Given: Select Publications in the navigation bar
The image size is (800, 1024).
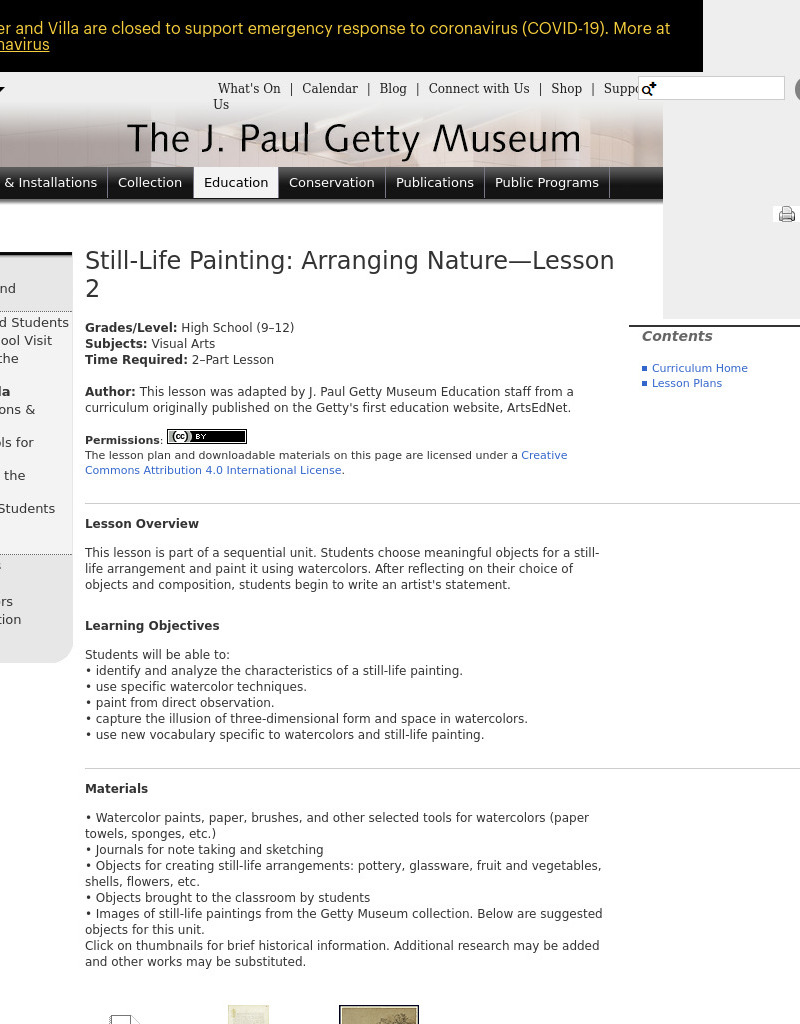Looking at the screenshot, I should point(435,183).
